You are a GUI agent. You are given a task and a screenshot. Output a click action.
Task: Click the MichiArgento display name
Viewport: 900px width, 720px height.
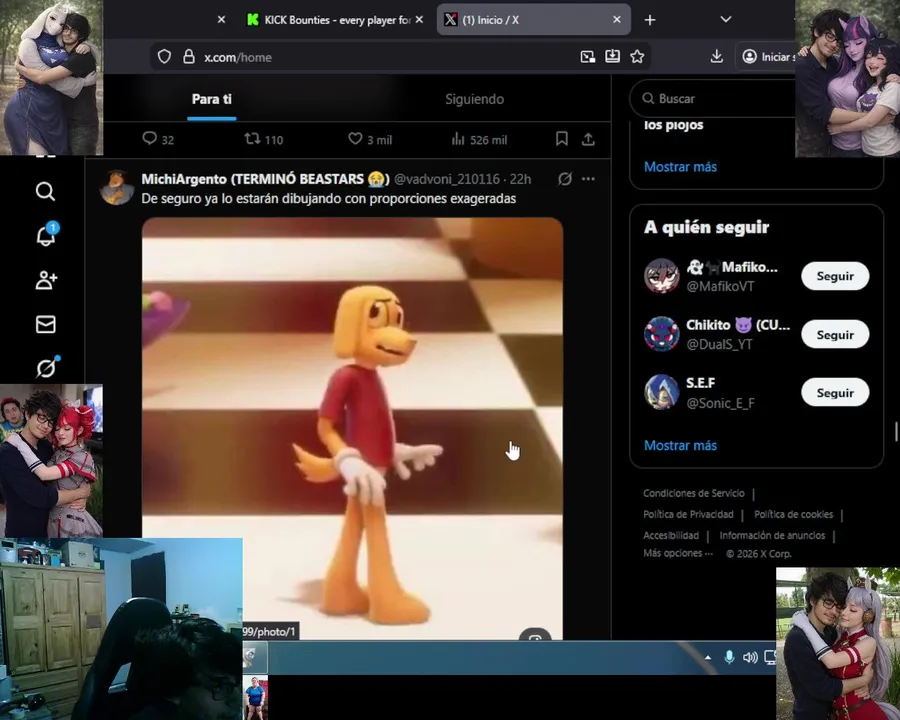click(x=265, y=179)
